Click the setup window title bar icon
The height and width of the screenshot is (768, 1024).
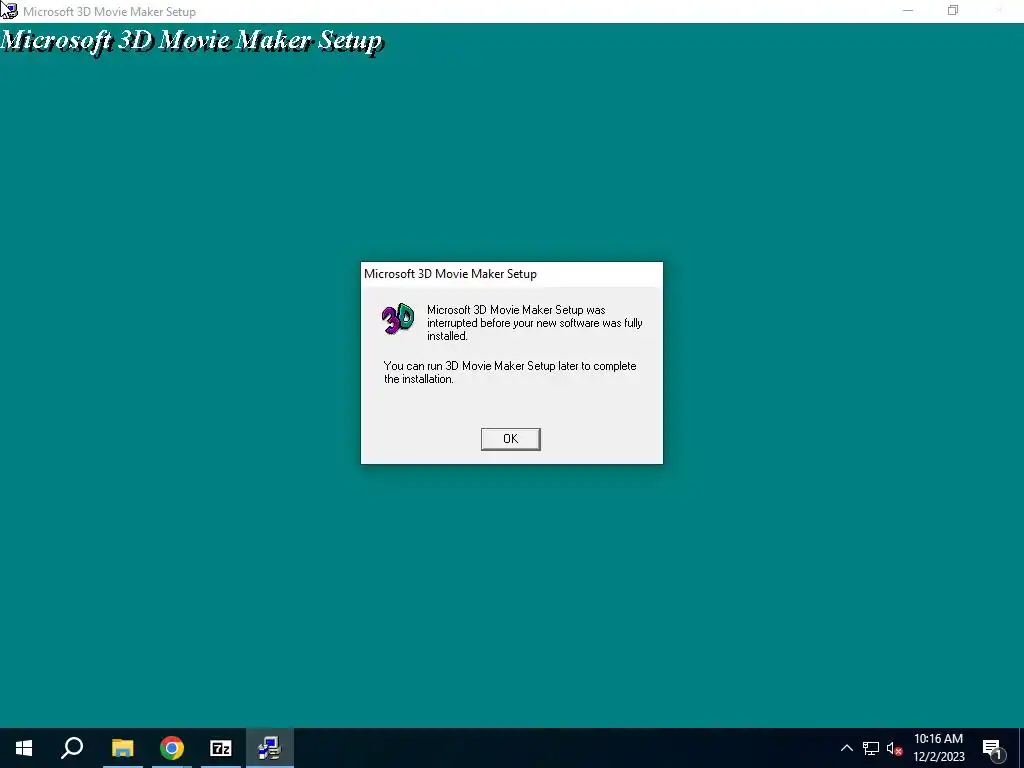click(9, 10)
